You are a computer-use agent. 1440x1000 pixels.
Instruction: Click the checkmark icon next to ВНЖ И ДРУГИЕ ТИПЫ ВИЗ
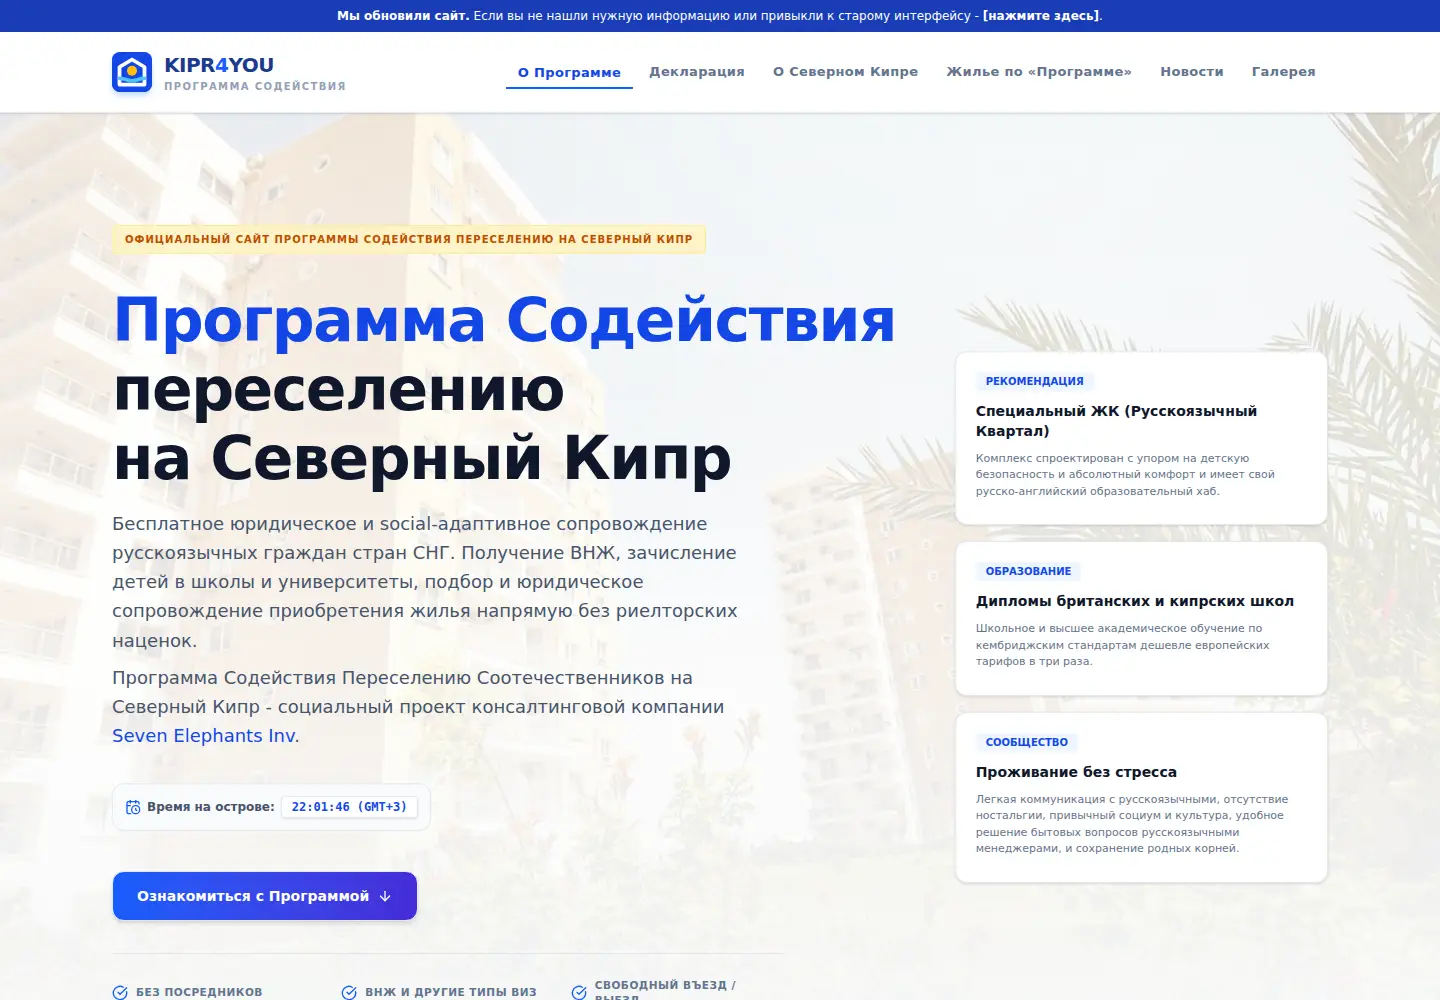349,992
